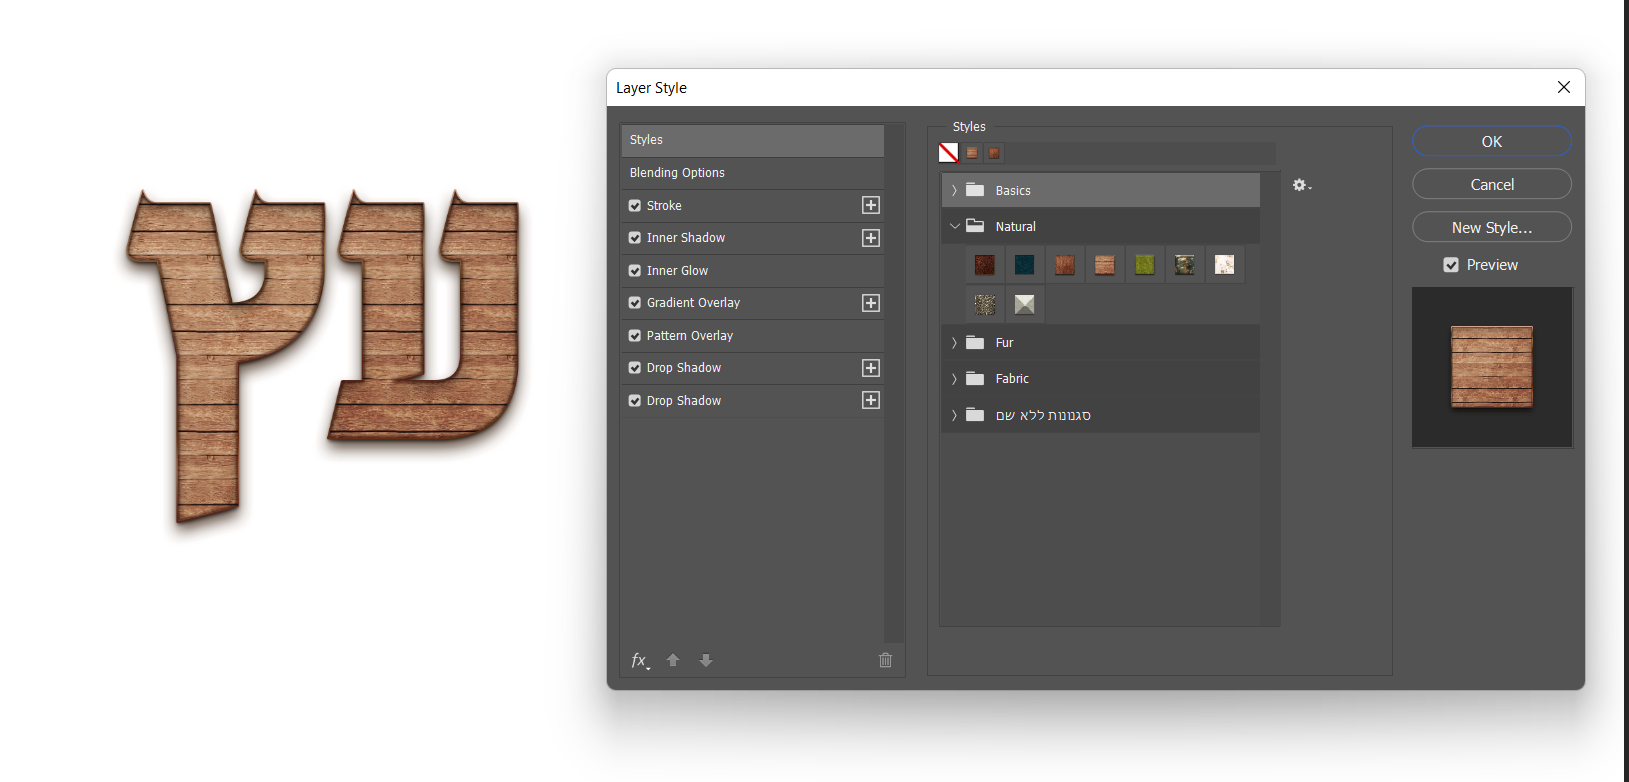Image resolution: width=1629 pixels, height=782 pixels.
Task: Expand the Basics folder chevron
Action: pos(954,190)
